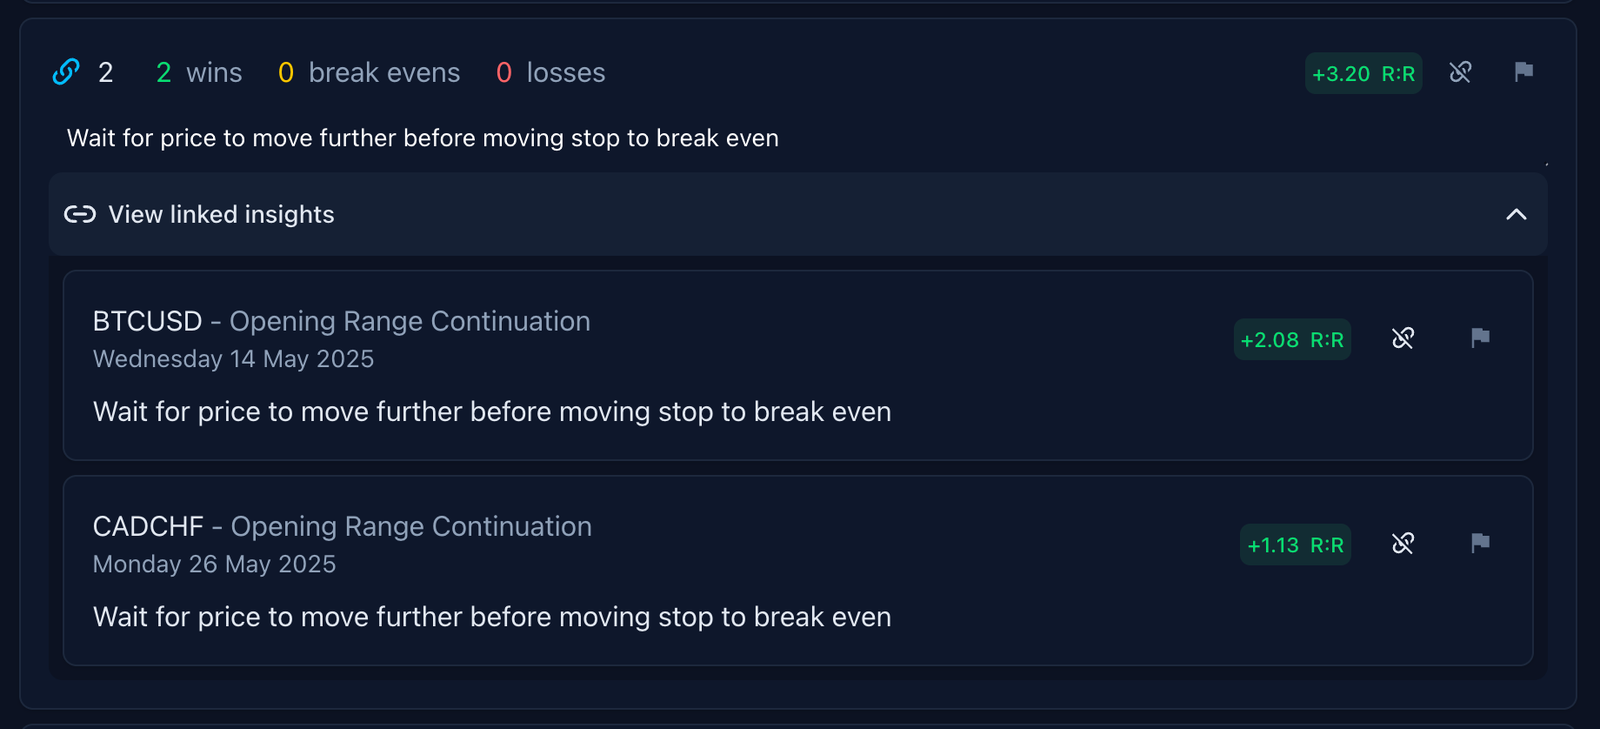Click the link icon beside View linked insights
Viewport: 1600px width, 729px height.
80,215
